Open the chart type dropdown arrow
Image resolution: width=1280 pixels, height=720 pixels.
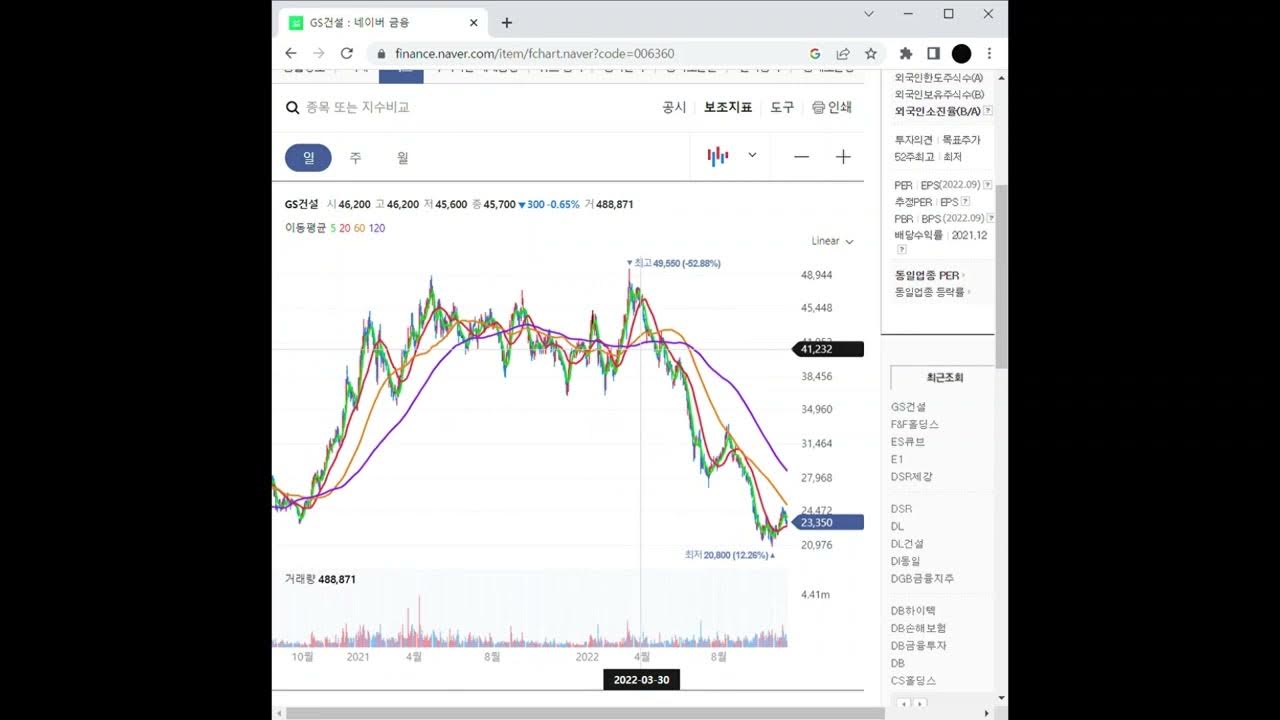point(752,156)
